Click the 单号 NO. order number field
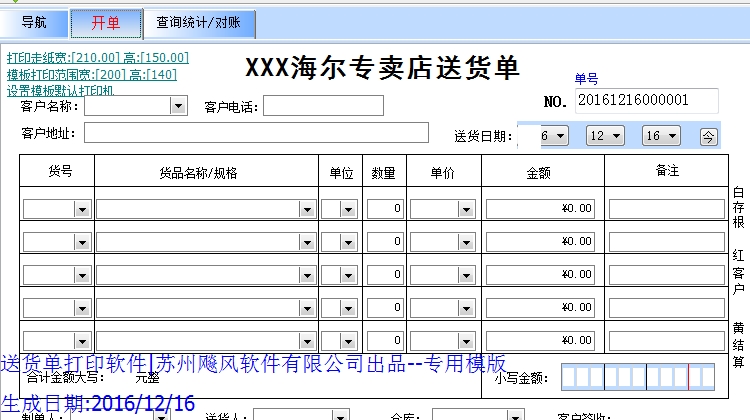This screenshot has width=750, height=420. [646, 100]
